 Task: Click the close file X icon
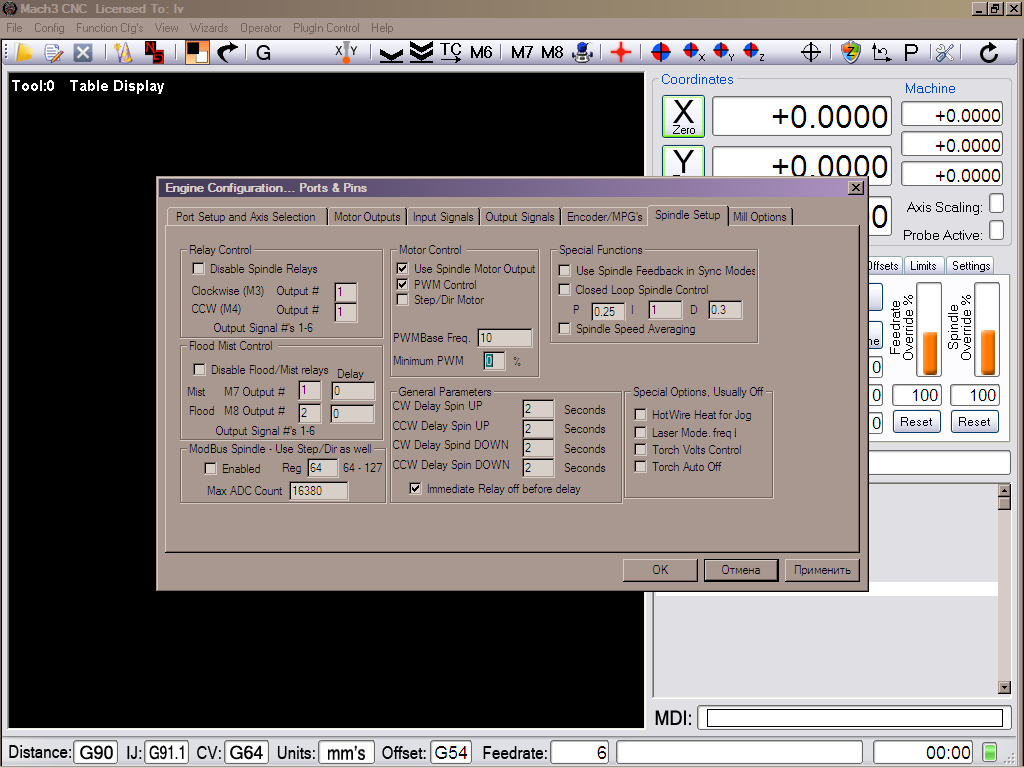click(x=83, y=52)
